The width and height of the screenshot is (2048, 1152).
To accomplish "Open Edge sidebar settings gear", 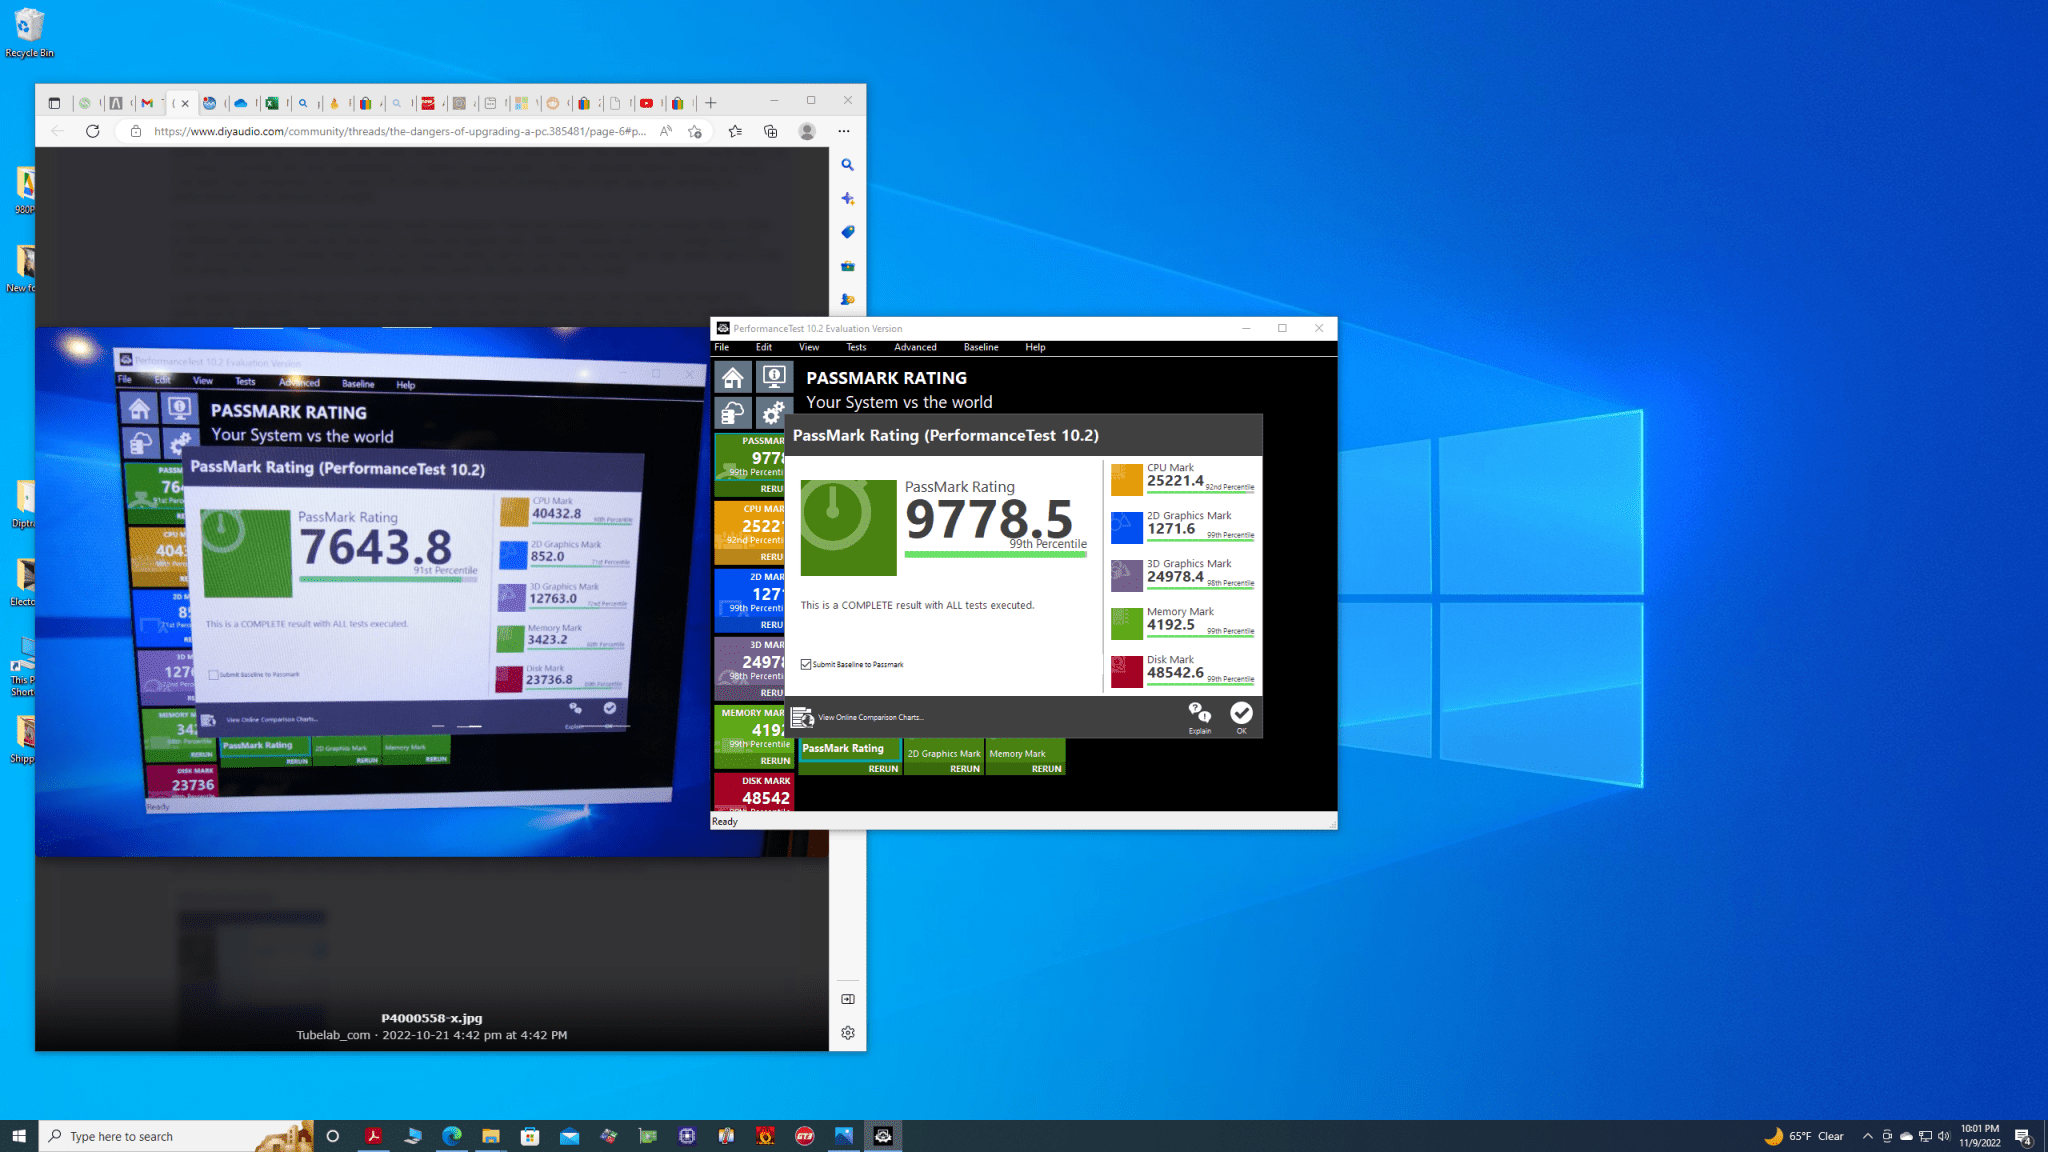I will (847, 1033).
